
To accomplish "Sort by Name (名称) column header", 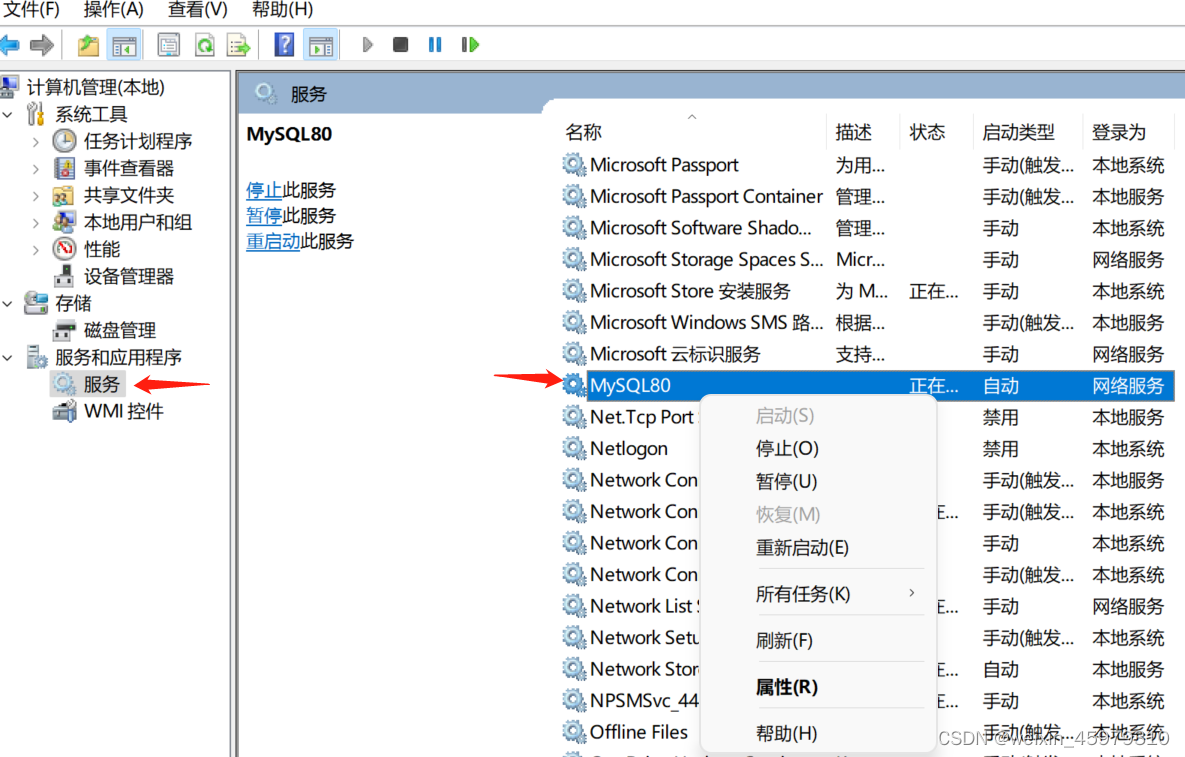I will click(693, 132).
